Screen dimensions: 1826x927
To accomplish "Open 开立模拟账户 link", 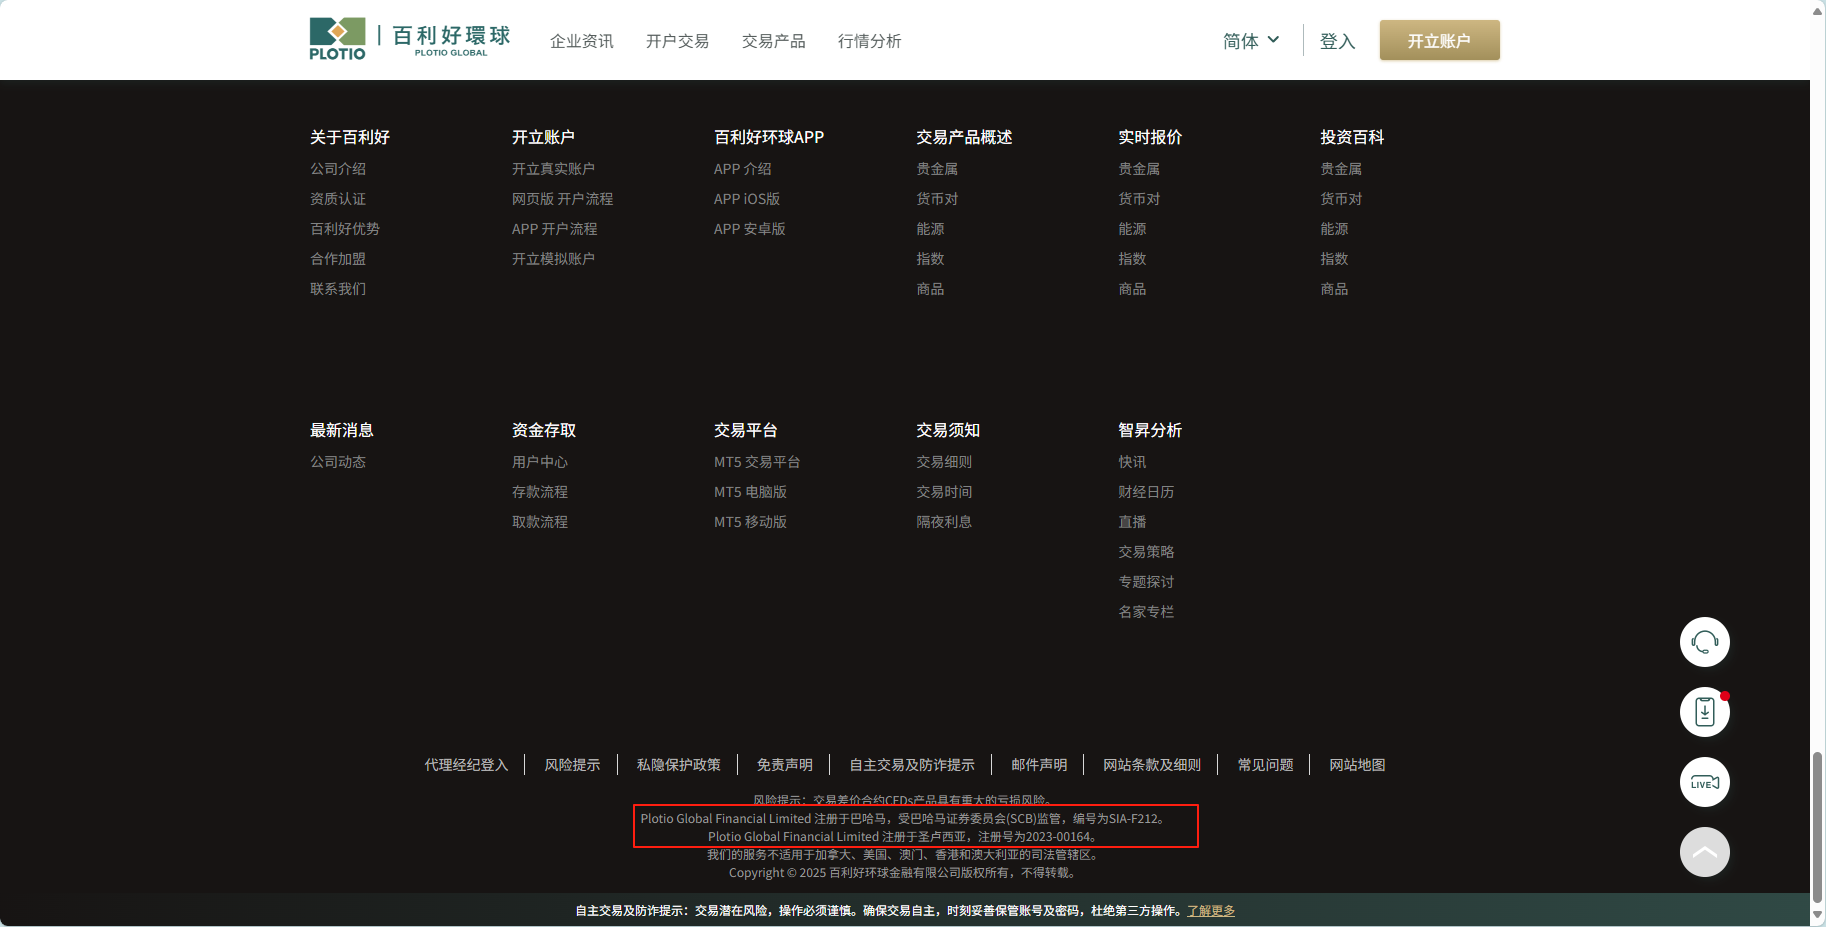I will tap(553, 259).
